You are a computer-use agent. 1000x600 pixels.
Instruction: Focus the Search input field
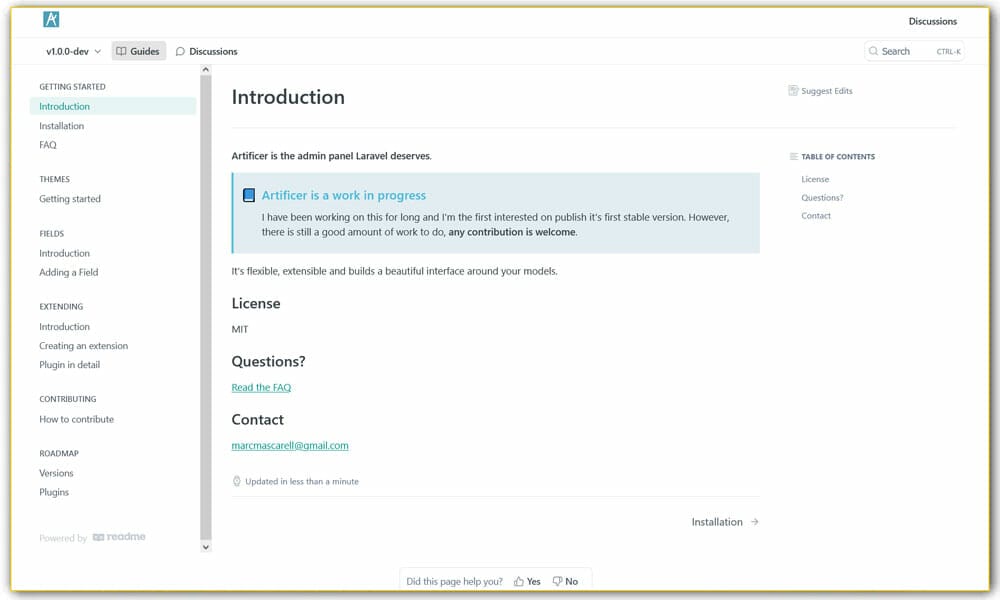[x=905, y=51]
